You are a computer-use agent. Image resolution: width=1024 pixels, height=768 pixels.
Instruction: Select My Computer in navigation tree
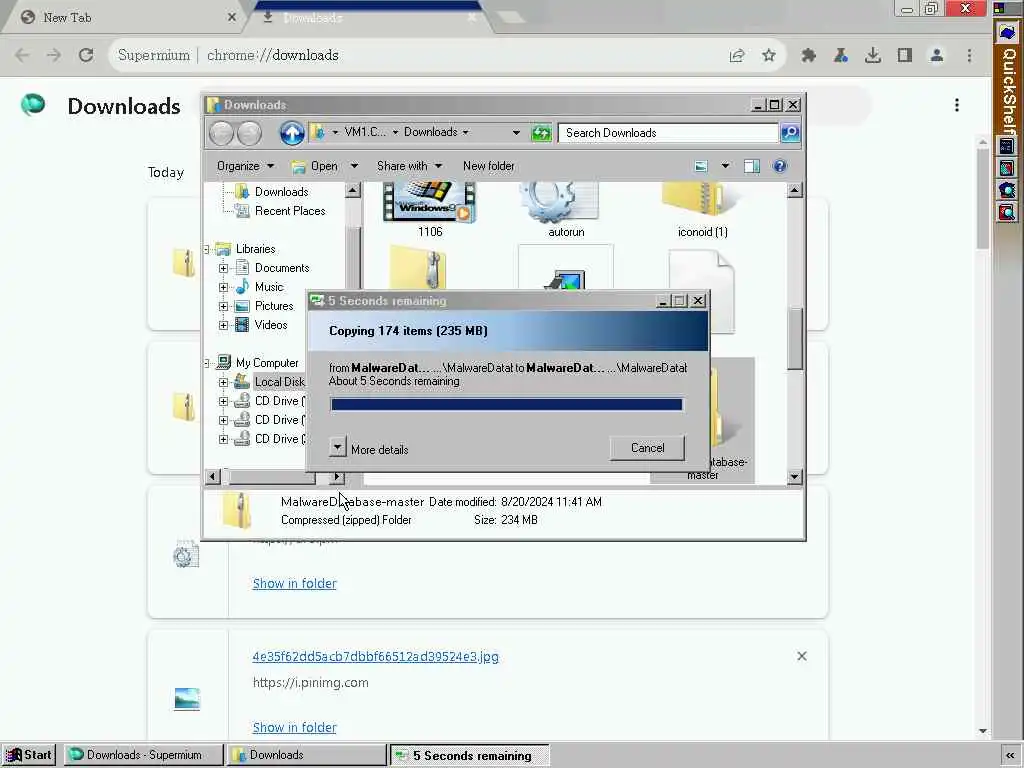click(267, 362)
